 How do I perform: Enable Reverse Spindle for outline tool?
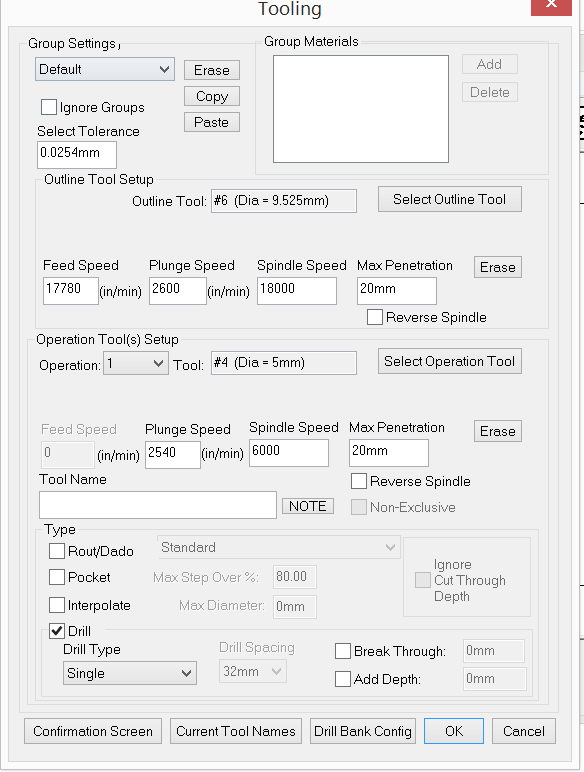(x=375, y=317)
